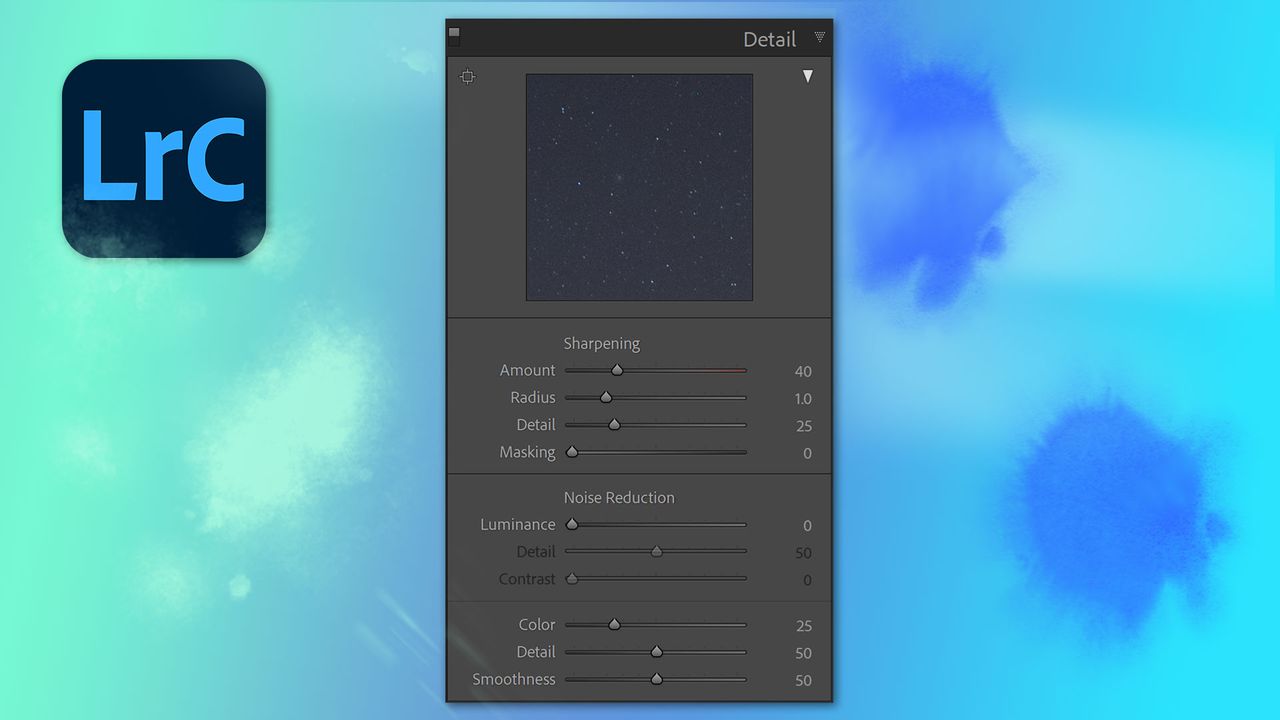The width and height of the screenshot is (1280, 720).
Task: Click the Detail panel title text
Action: 770,39
